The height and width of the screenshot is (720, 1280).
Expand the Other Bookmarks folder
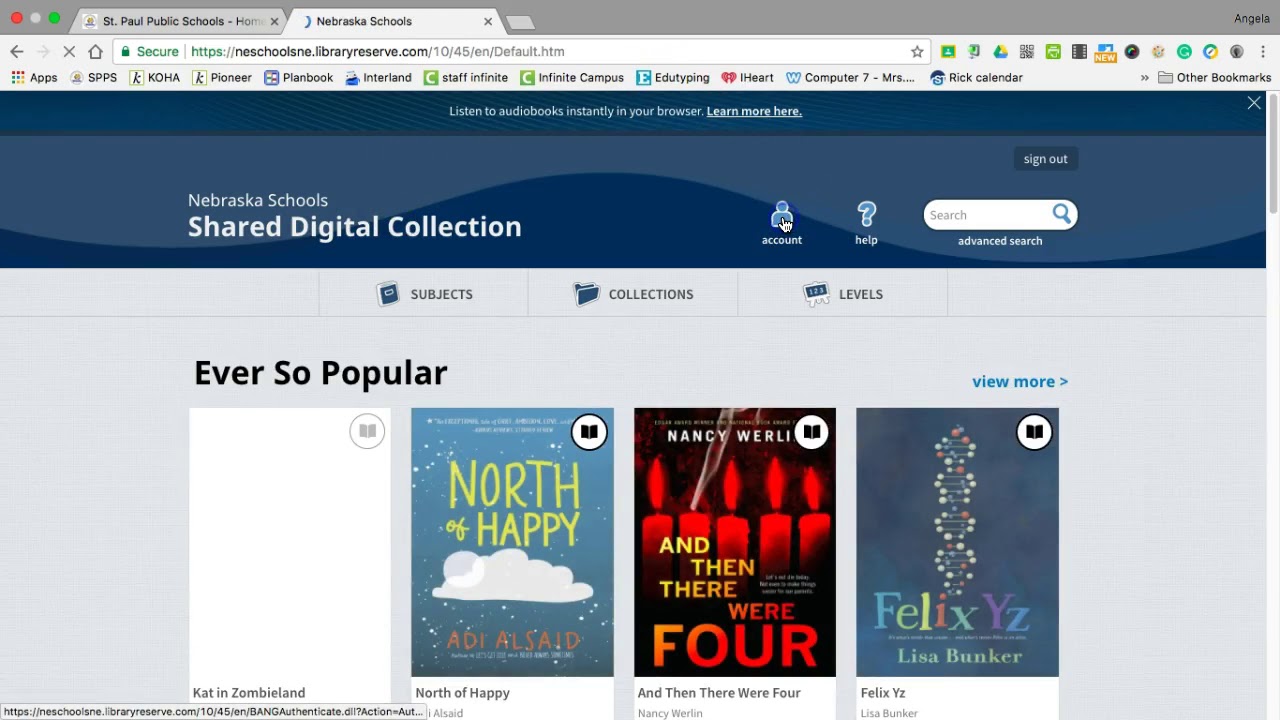tap(1214, 77)
